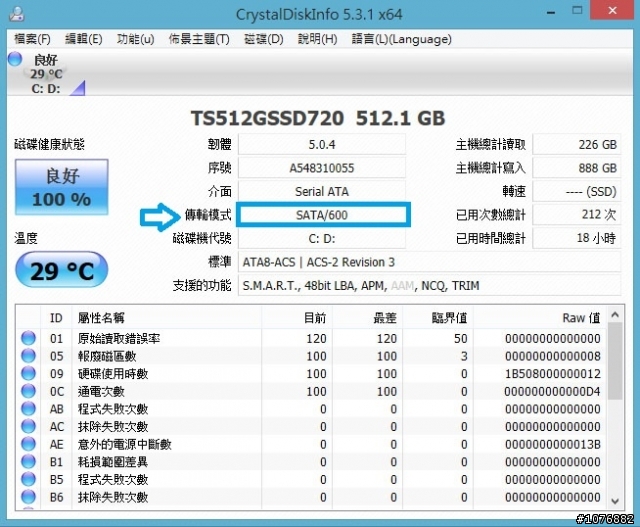Open the 說明(H) menu
Viewport: 640px width, 527px height.
point(317,39)
